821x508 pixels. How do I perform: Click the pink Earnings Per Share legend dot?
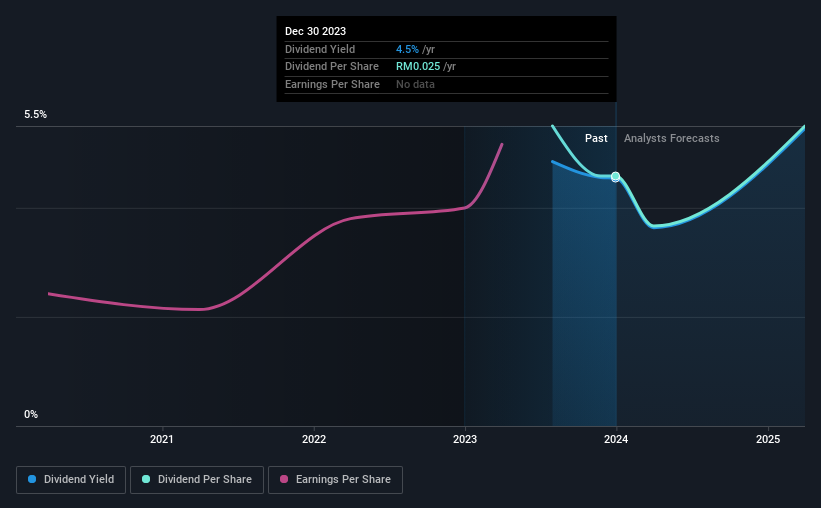(x=284, y=479)
